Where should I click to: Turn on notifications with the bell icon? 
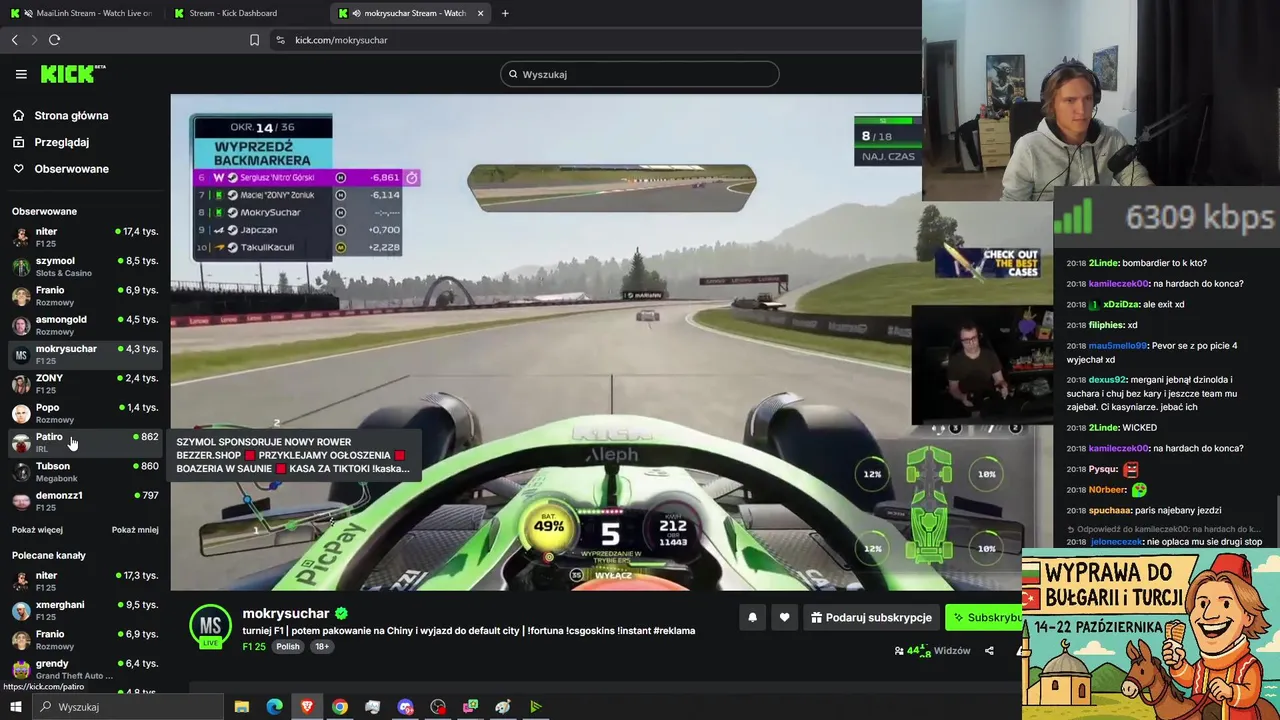[x=753, y=618]
